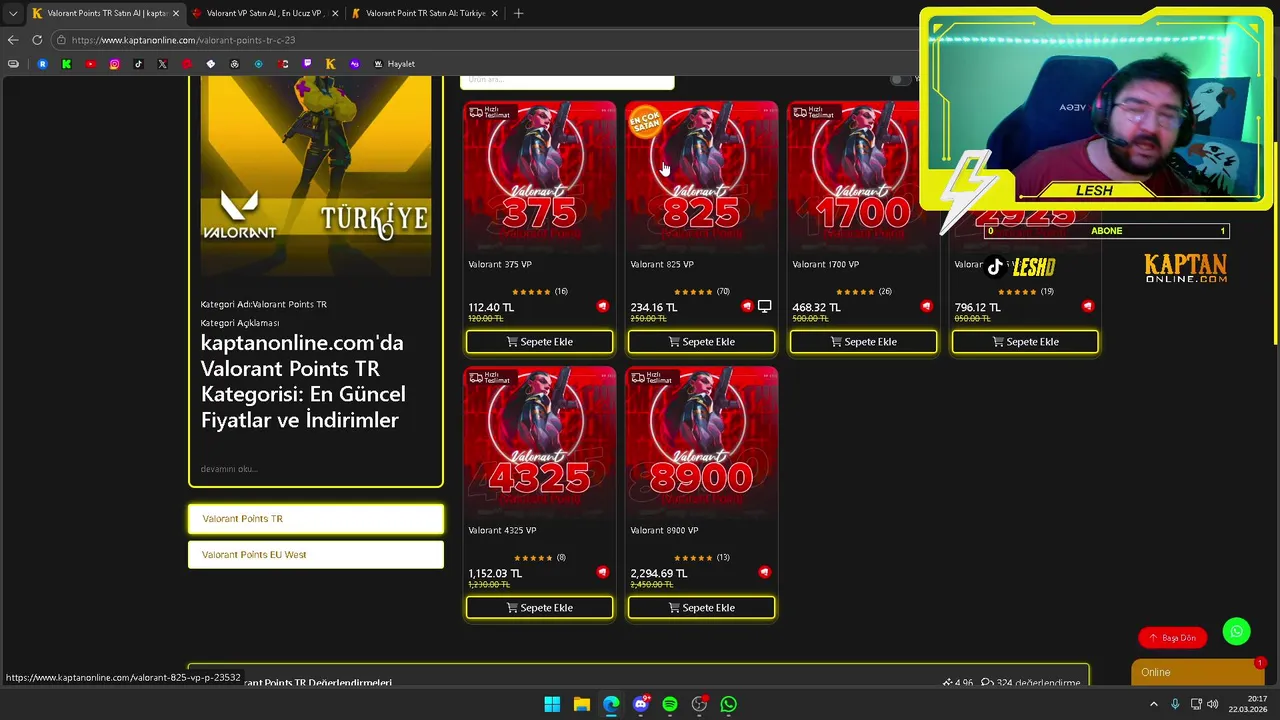
Task: Click the red icon on 4325 VP card
Action: [x=602, y=572]
